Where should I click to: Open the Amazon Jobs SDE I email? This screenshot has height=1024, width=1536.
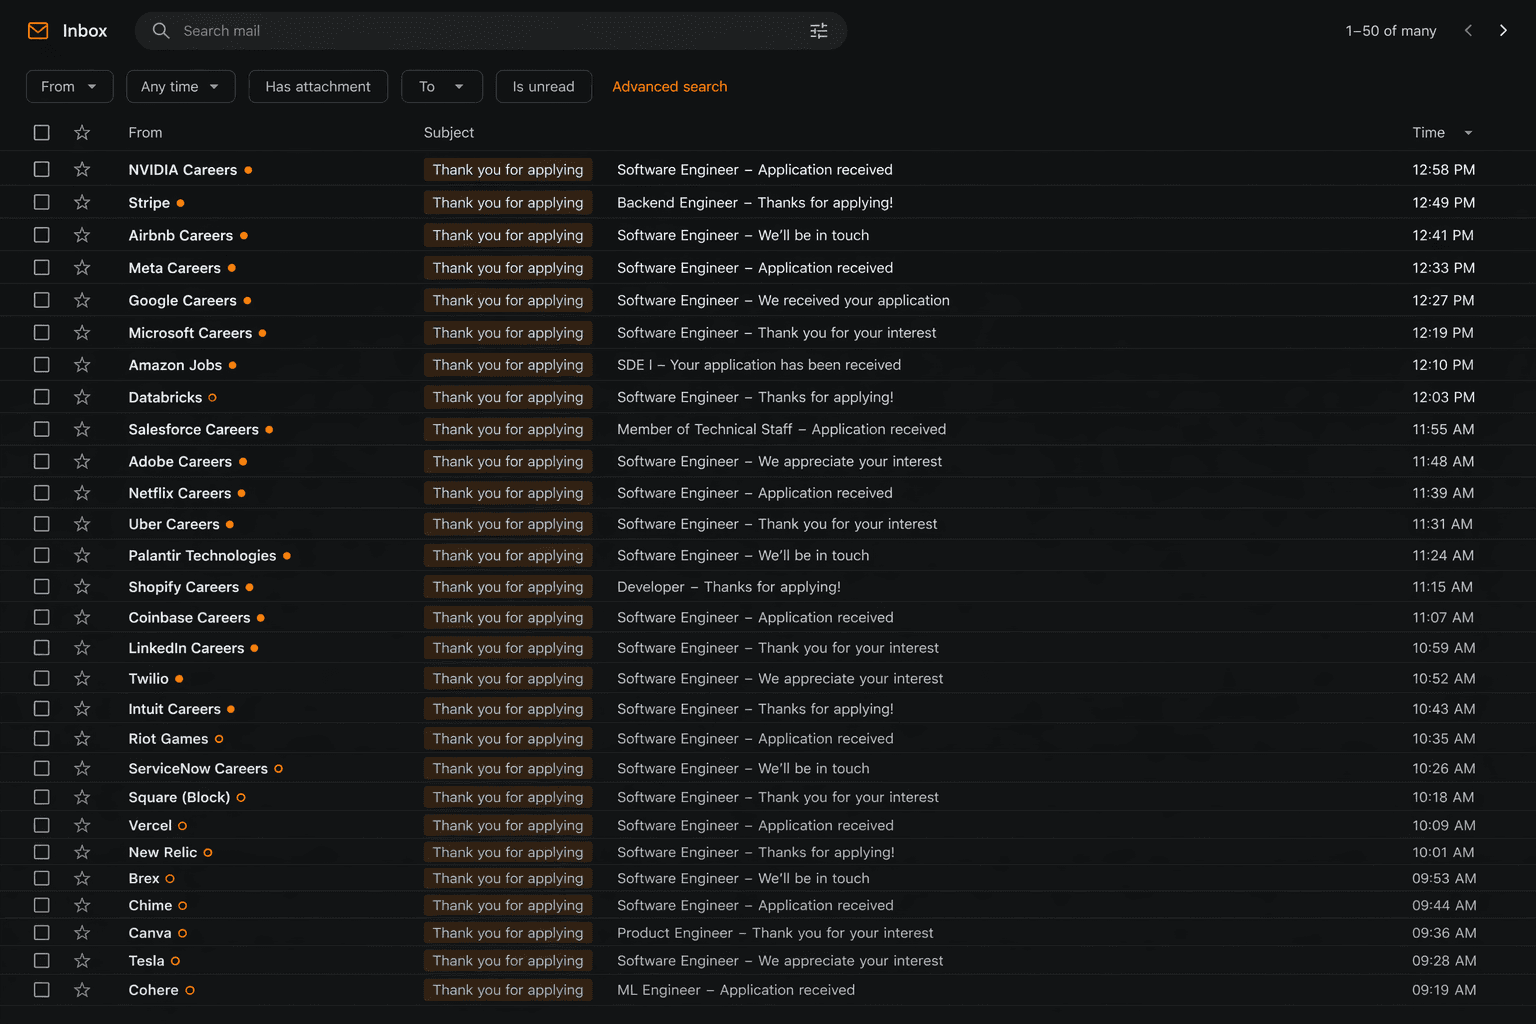pos(758,364)
